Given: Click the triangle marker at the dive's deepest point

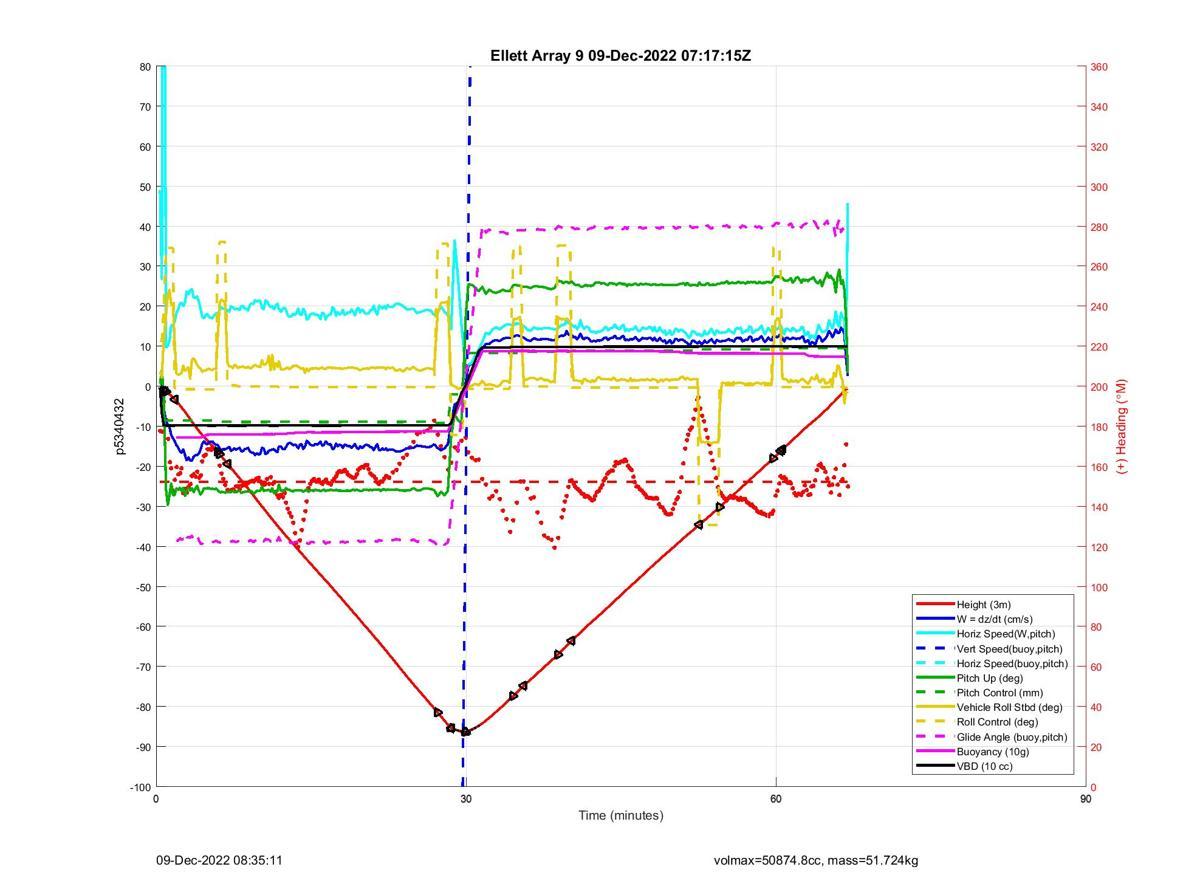Looking at the screenshot, I should (x=465, y=731).
